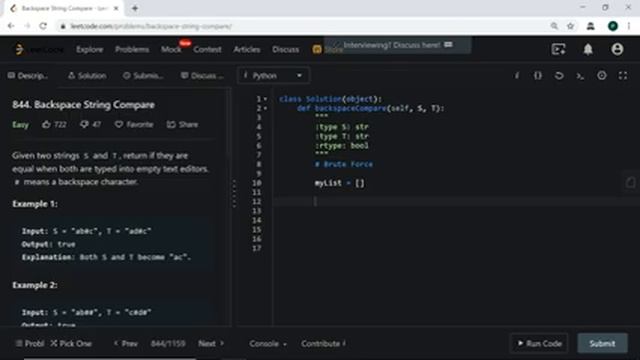Click the Interviewing Discuss here banner
640x360 pixels.
pyautogui.click(x=398, y=45)
